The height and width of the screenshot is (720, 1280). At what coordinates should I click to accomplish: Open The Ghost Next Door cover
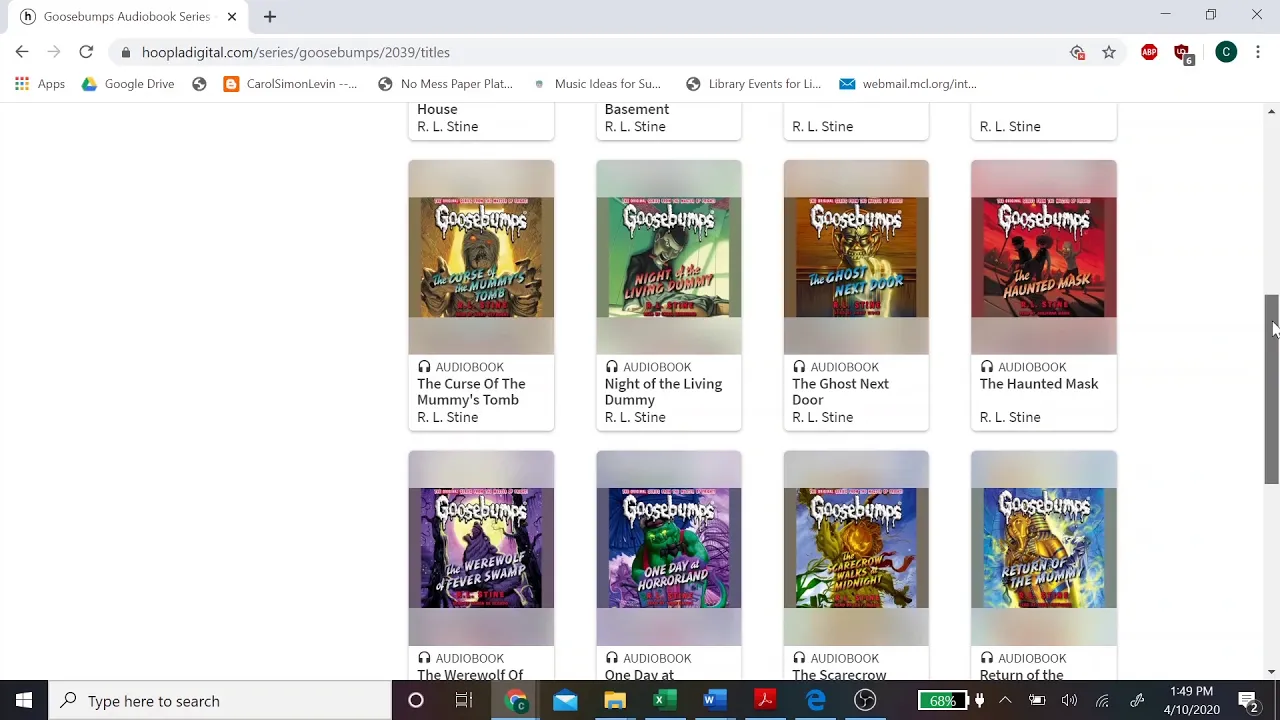coord(856,257)
